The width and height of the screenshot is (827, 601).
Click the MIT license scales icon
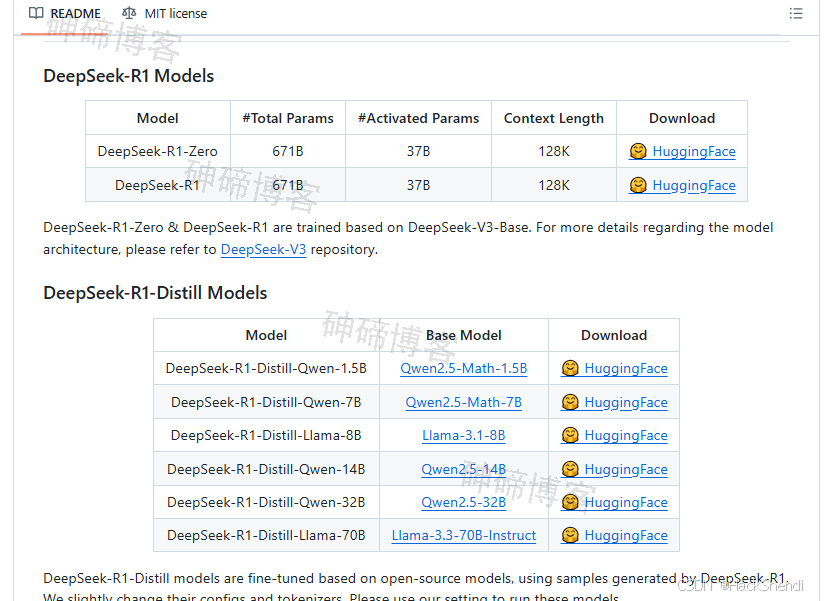(129, 13)
